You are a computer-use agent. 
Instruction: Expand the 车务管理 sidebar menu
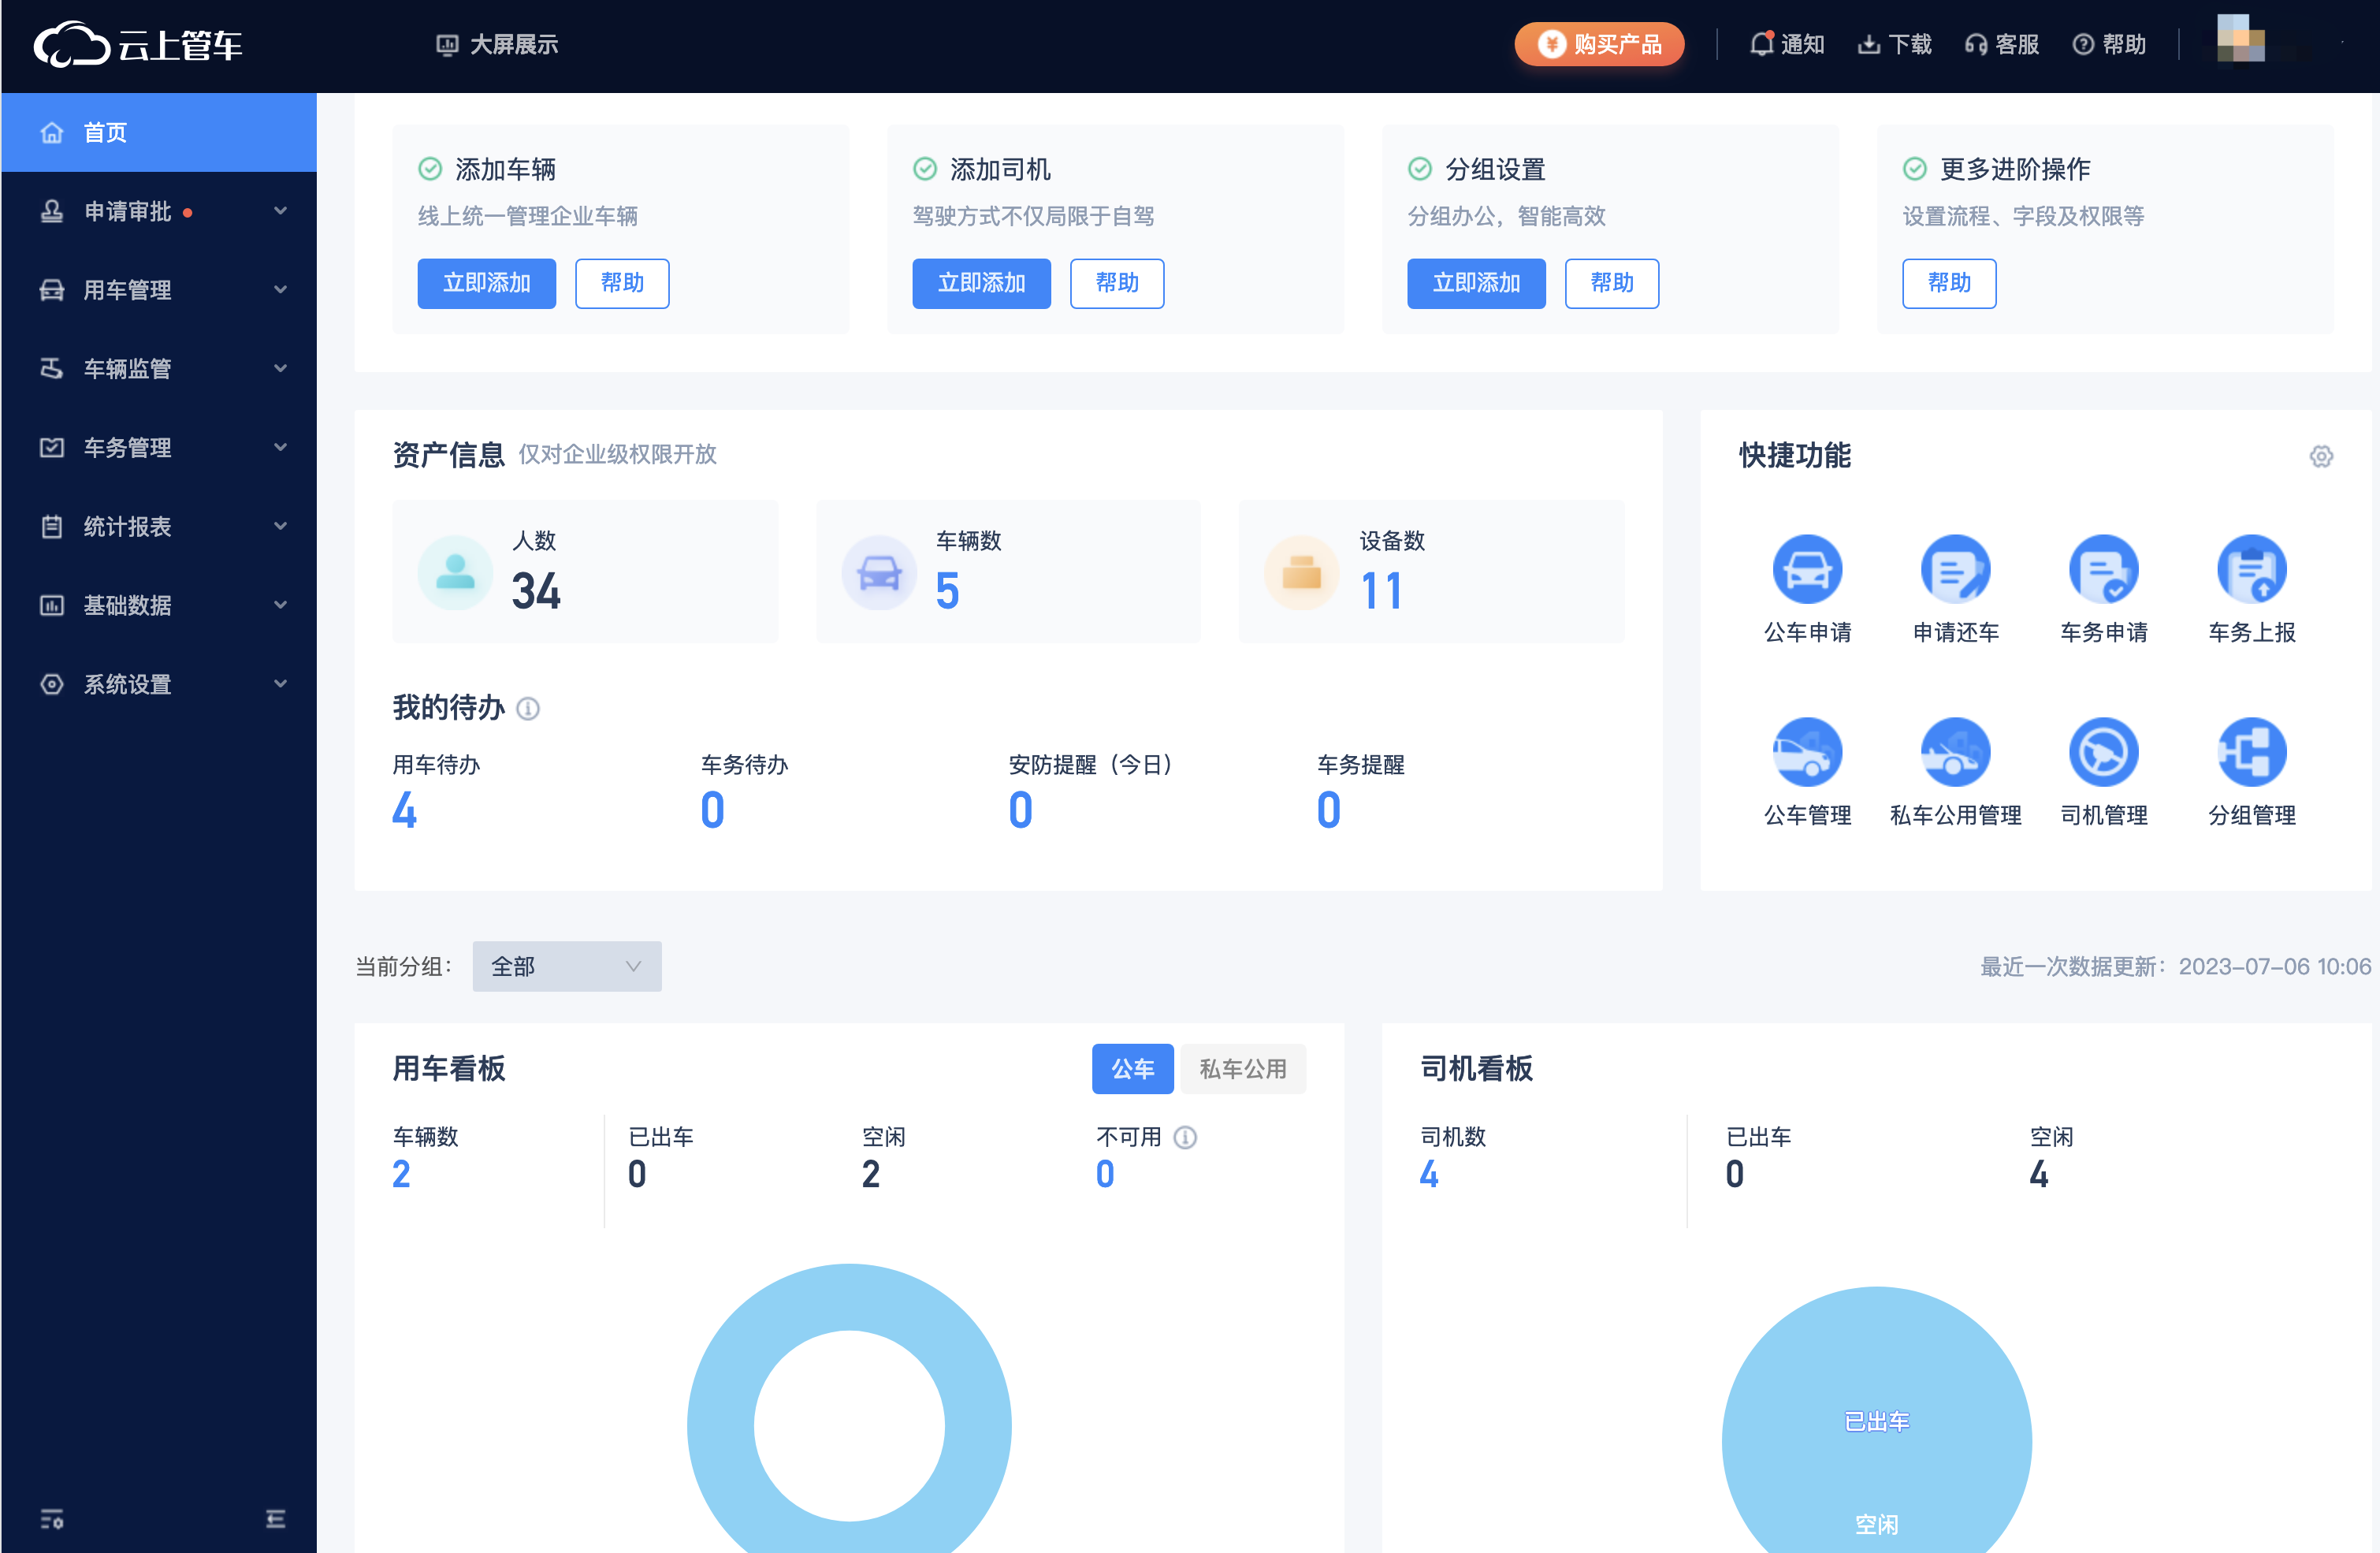[159, 447]
